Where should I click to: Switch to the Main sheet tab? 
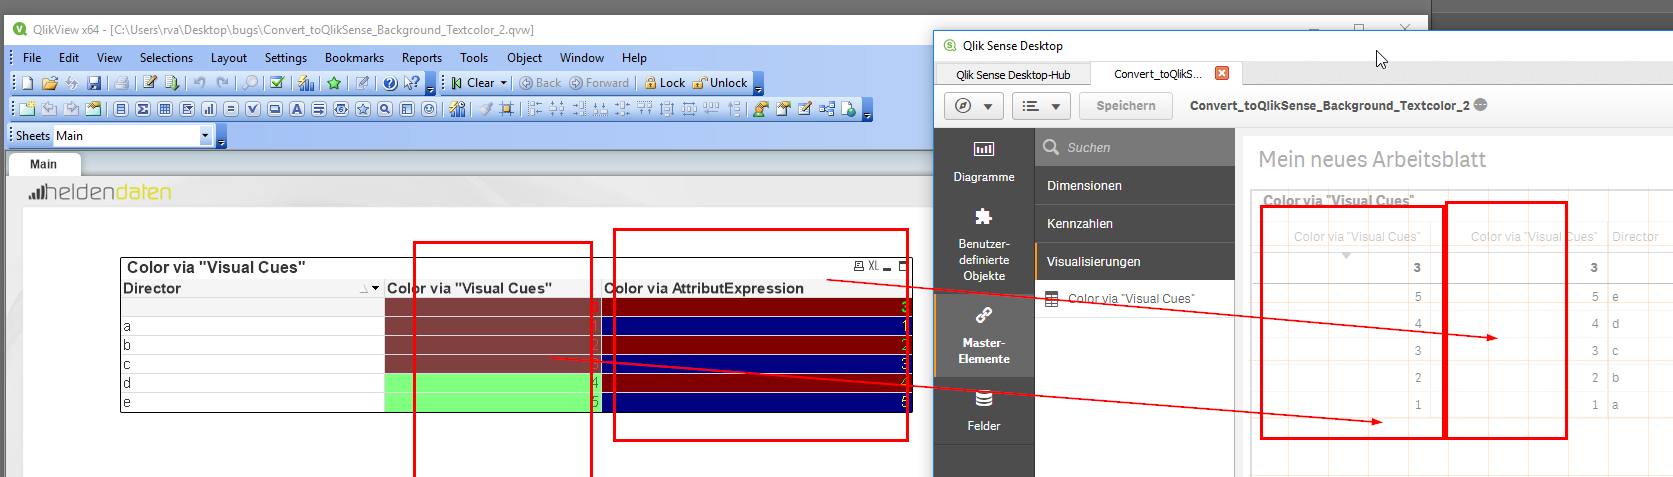pos(44,164)
